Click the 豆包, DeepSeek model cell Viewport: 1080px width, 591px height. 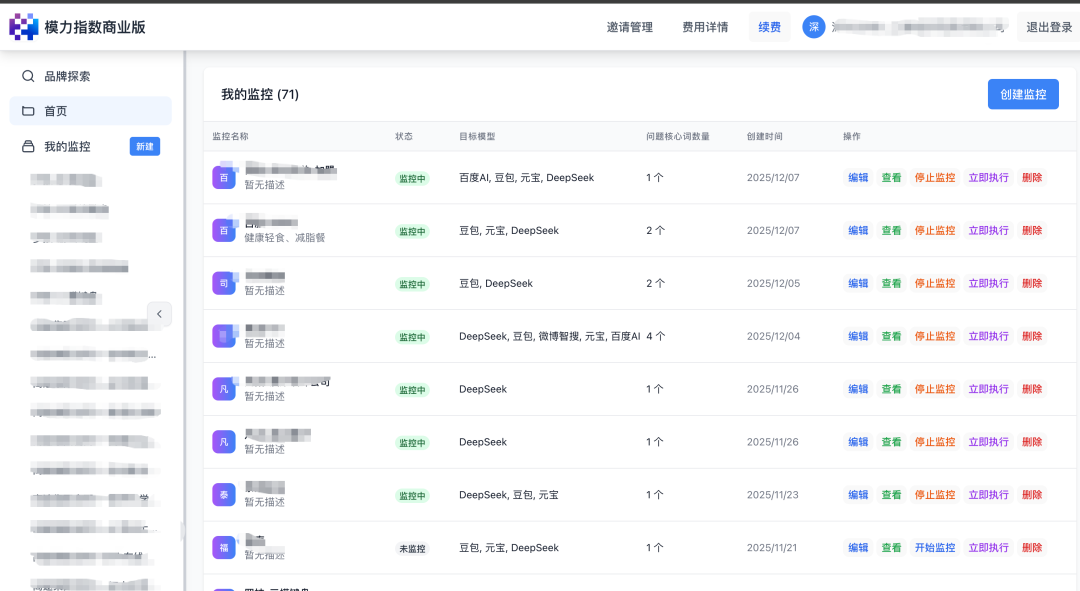496,283
